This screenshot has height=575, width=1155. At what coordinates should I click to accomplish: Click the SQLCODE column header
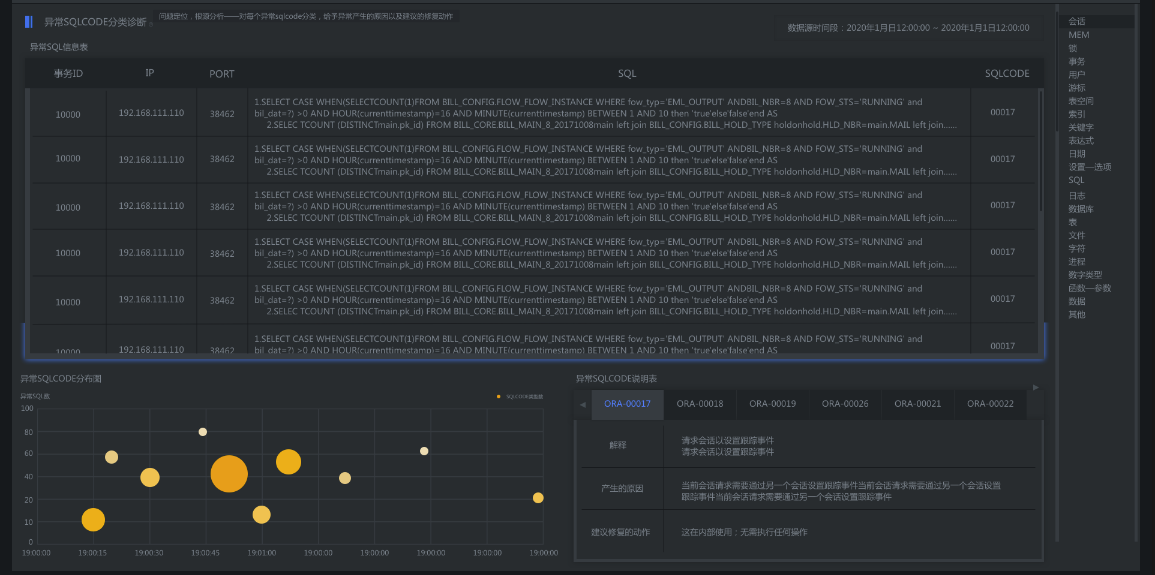coord(1007,74)
